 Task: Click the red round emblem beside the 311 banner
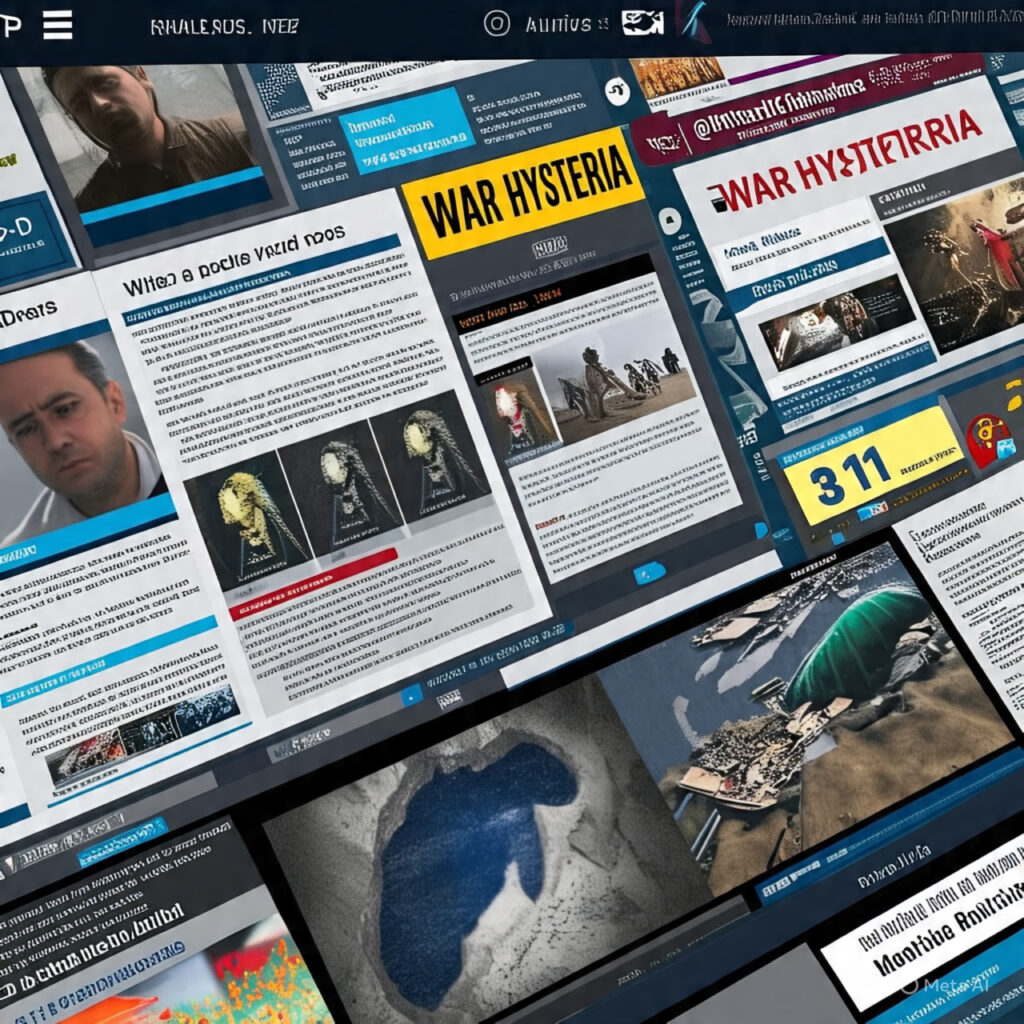(991, 440)
